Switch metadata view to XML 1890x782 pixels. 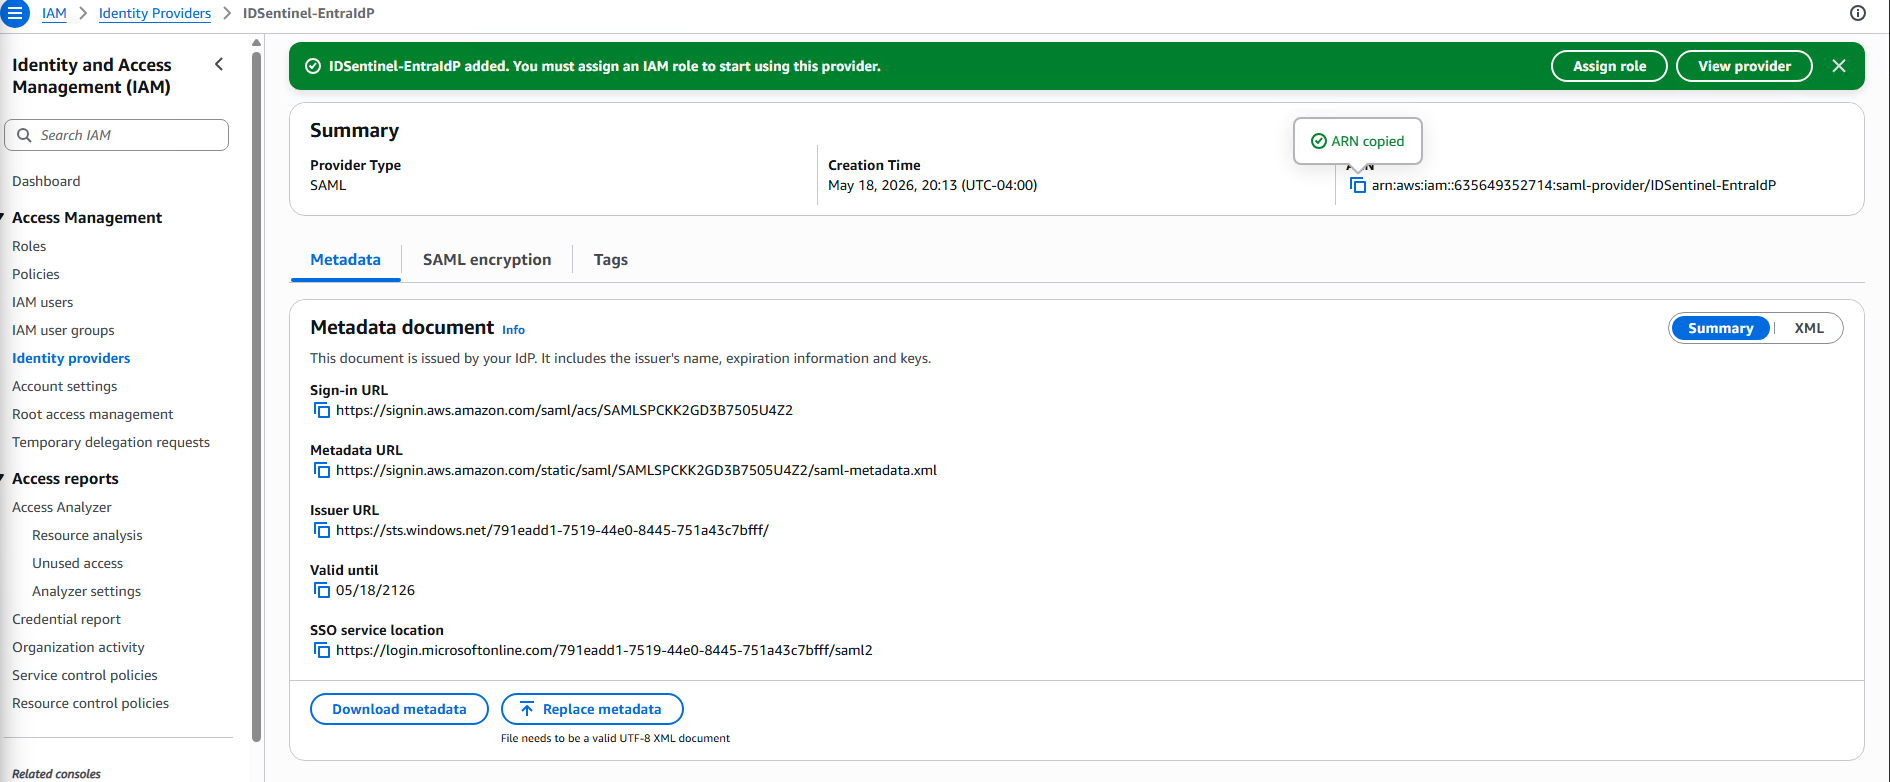pyautogui.click(x=1808, y=328)
